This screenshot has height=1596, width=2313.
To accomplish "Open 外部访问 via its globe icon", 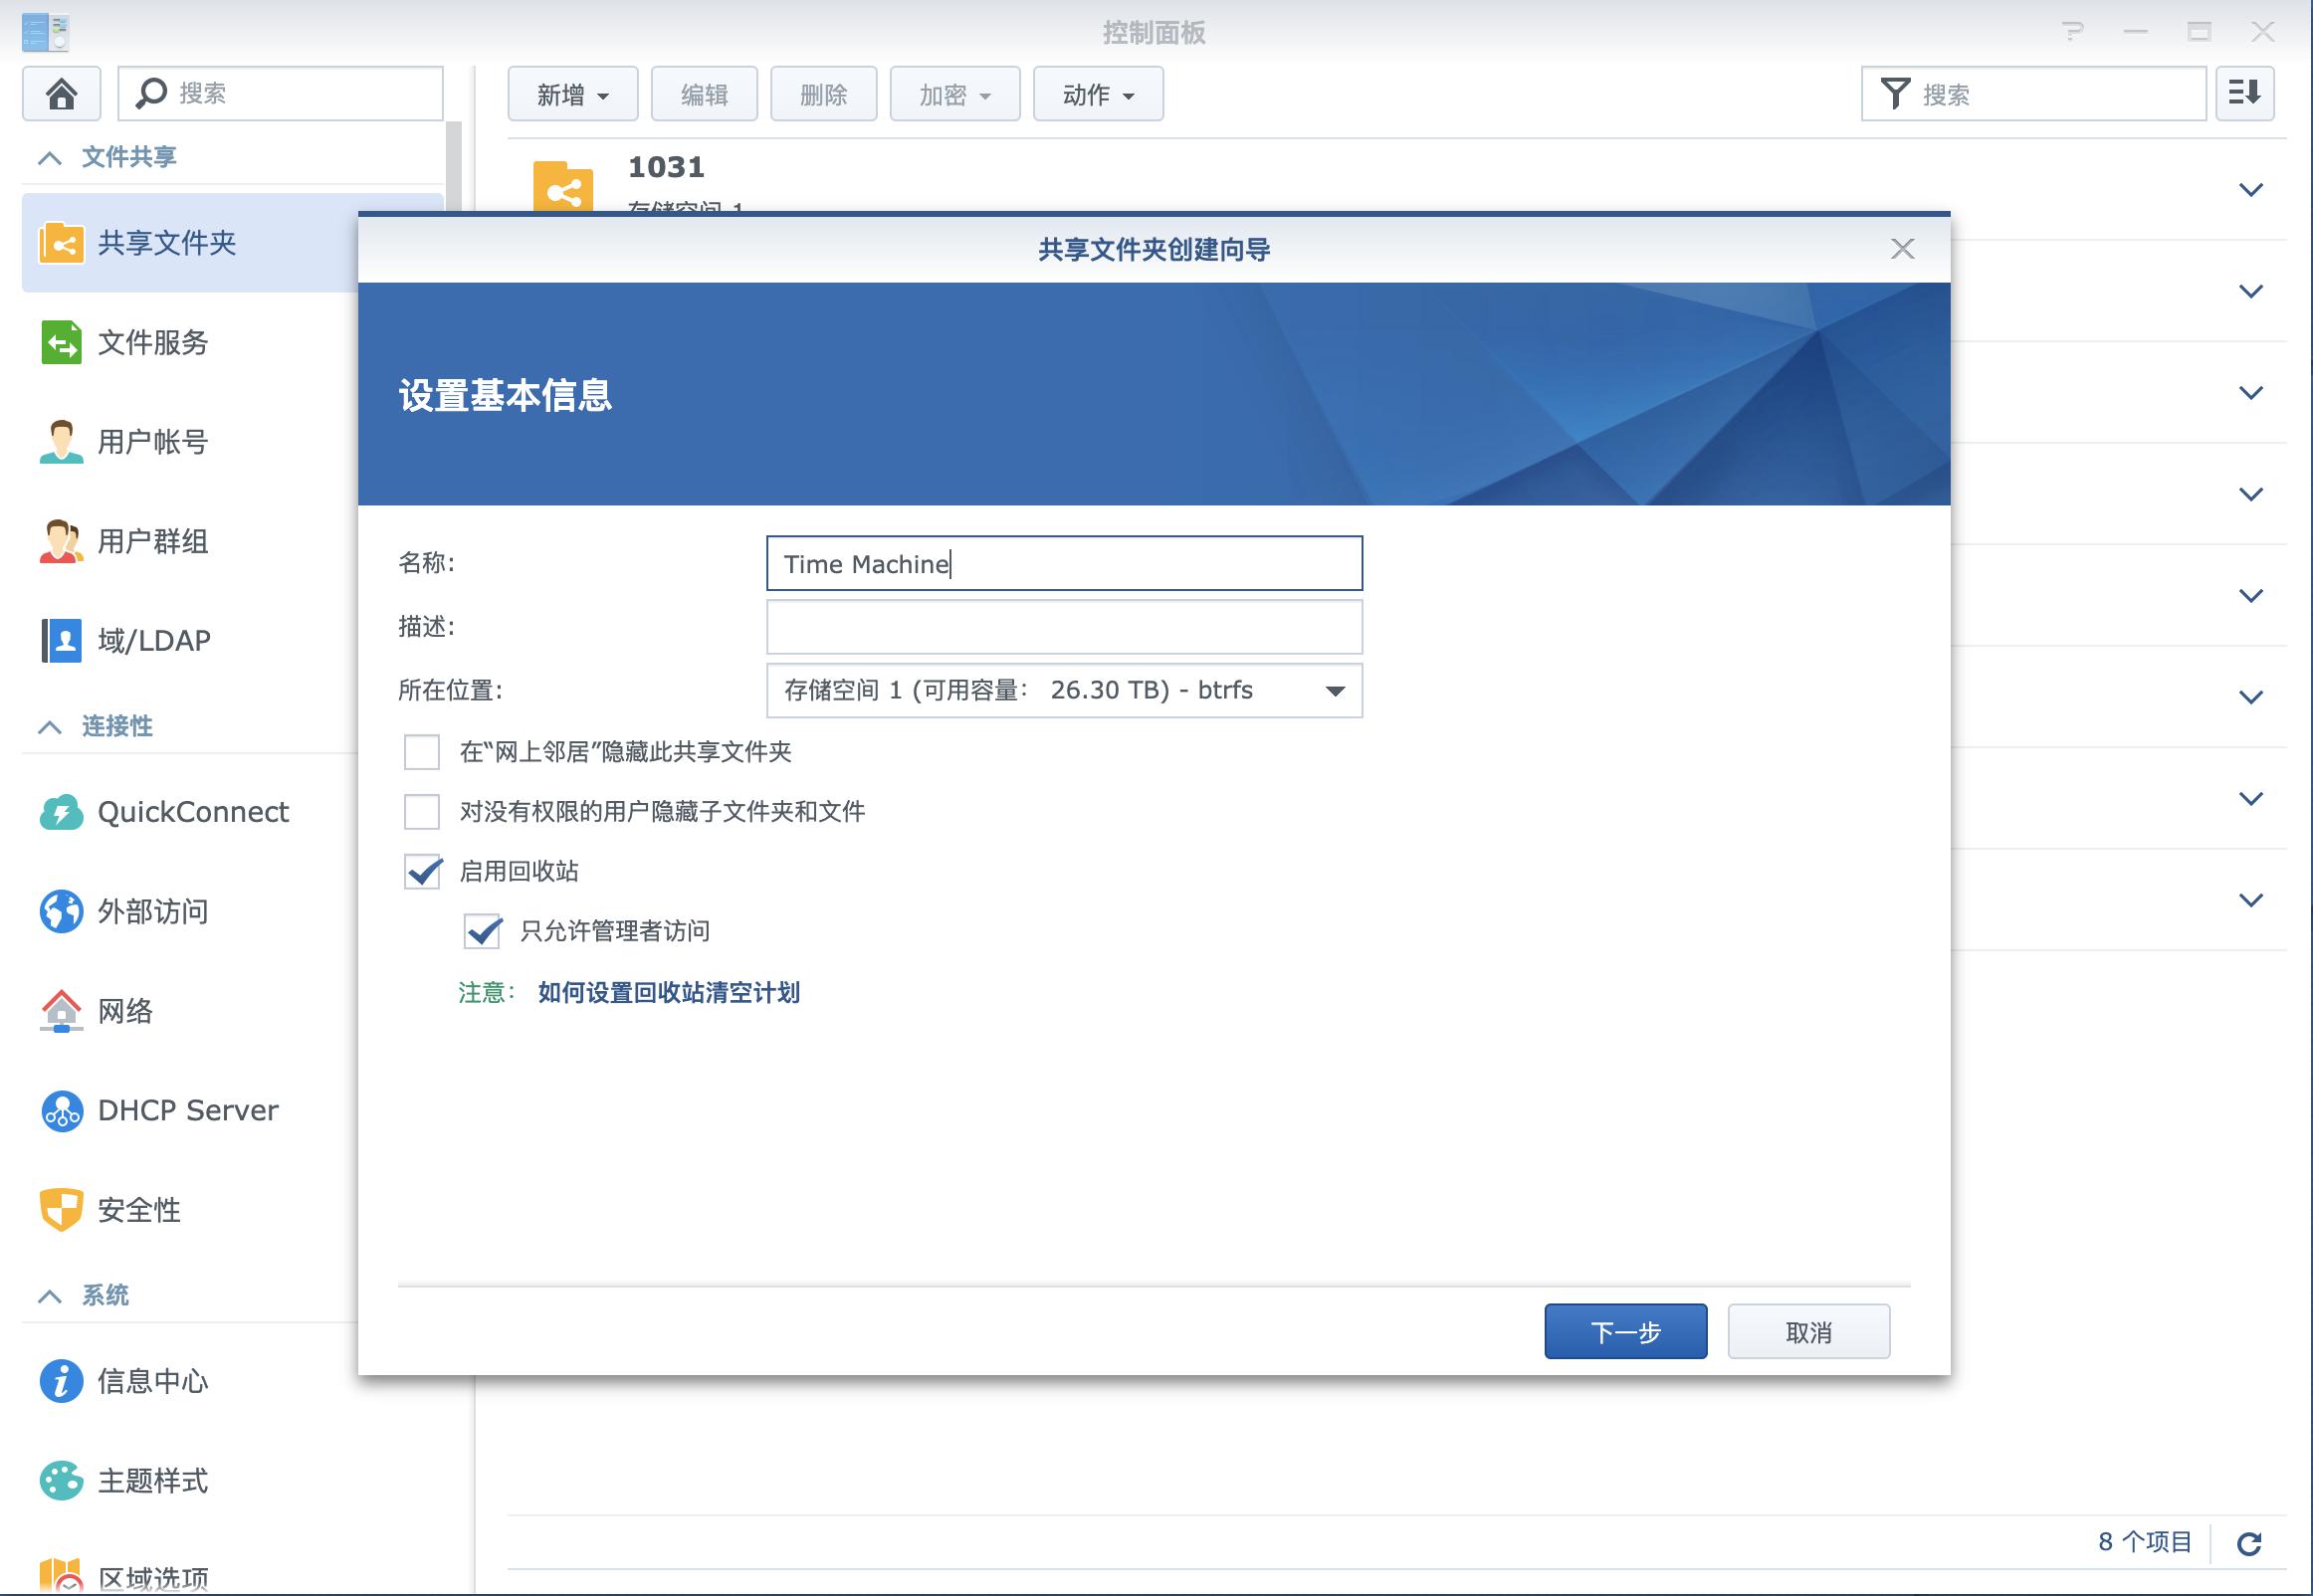I will point(61,911).
